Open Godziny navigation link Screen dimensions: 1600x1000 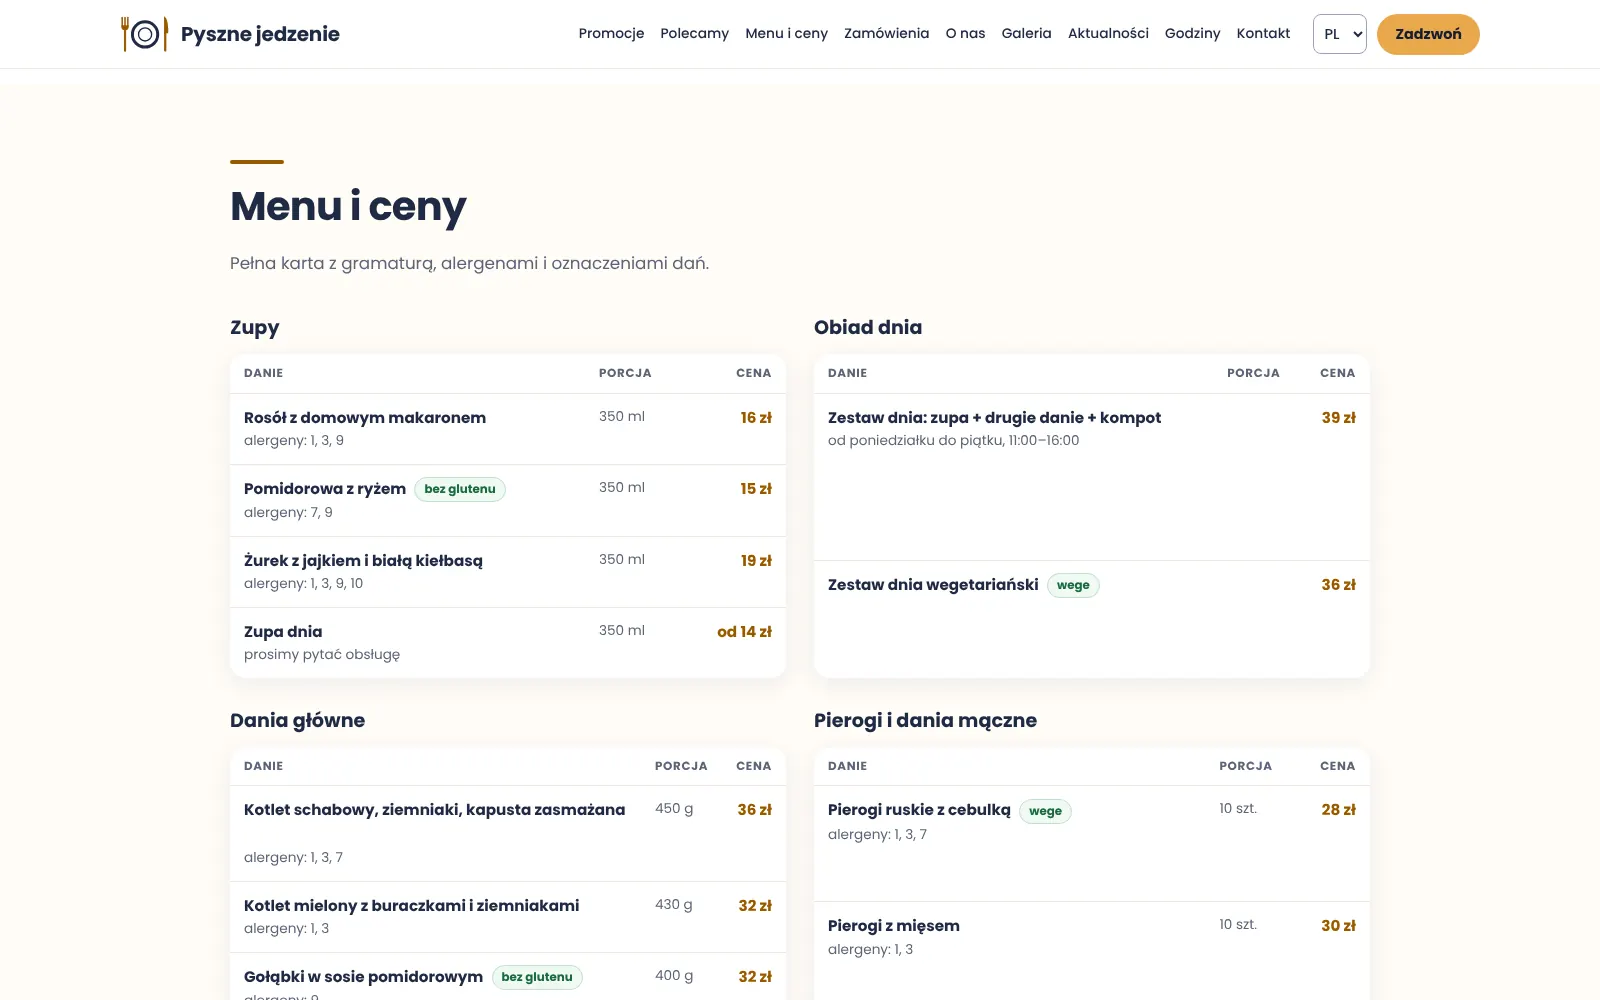tap(1192, 34)
